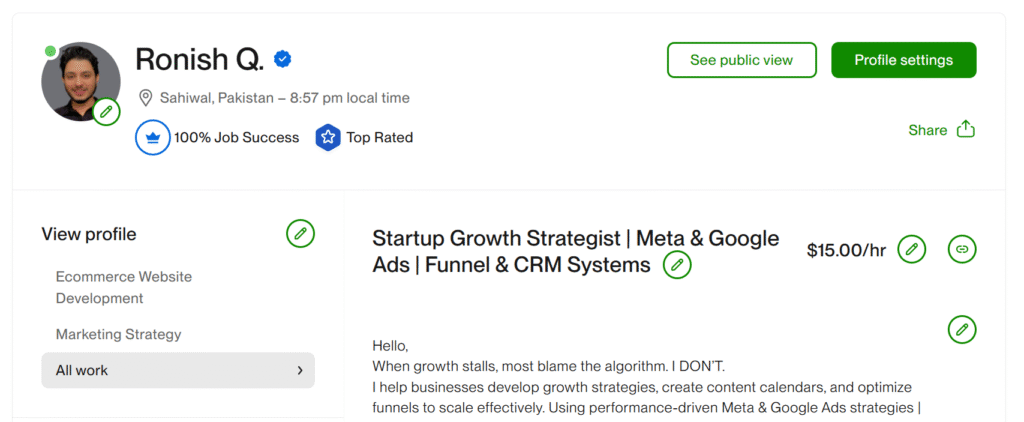This screenshot has height=422, width=1024.
Task: Select Ecommerce Website Development profile
Action: [123, 287]
